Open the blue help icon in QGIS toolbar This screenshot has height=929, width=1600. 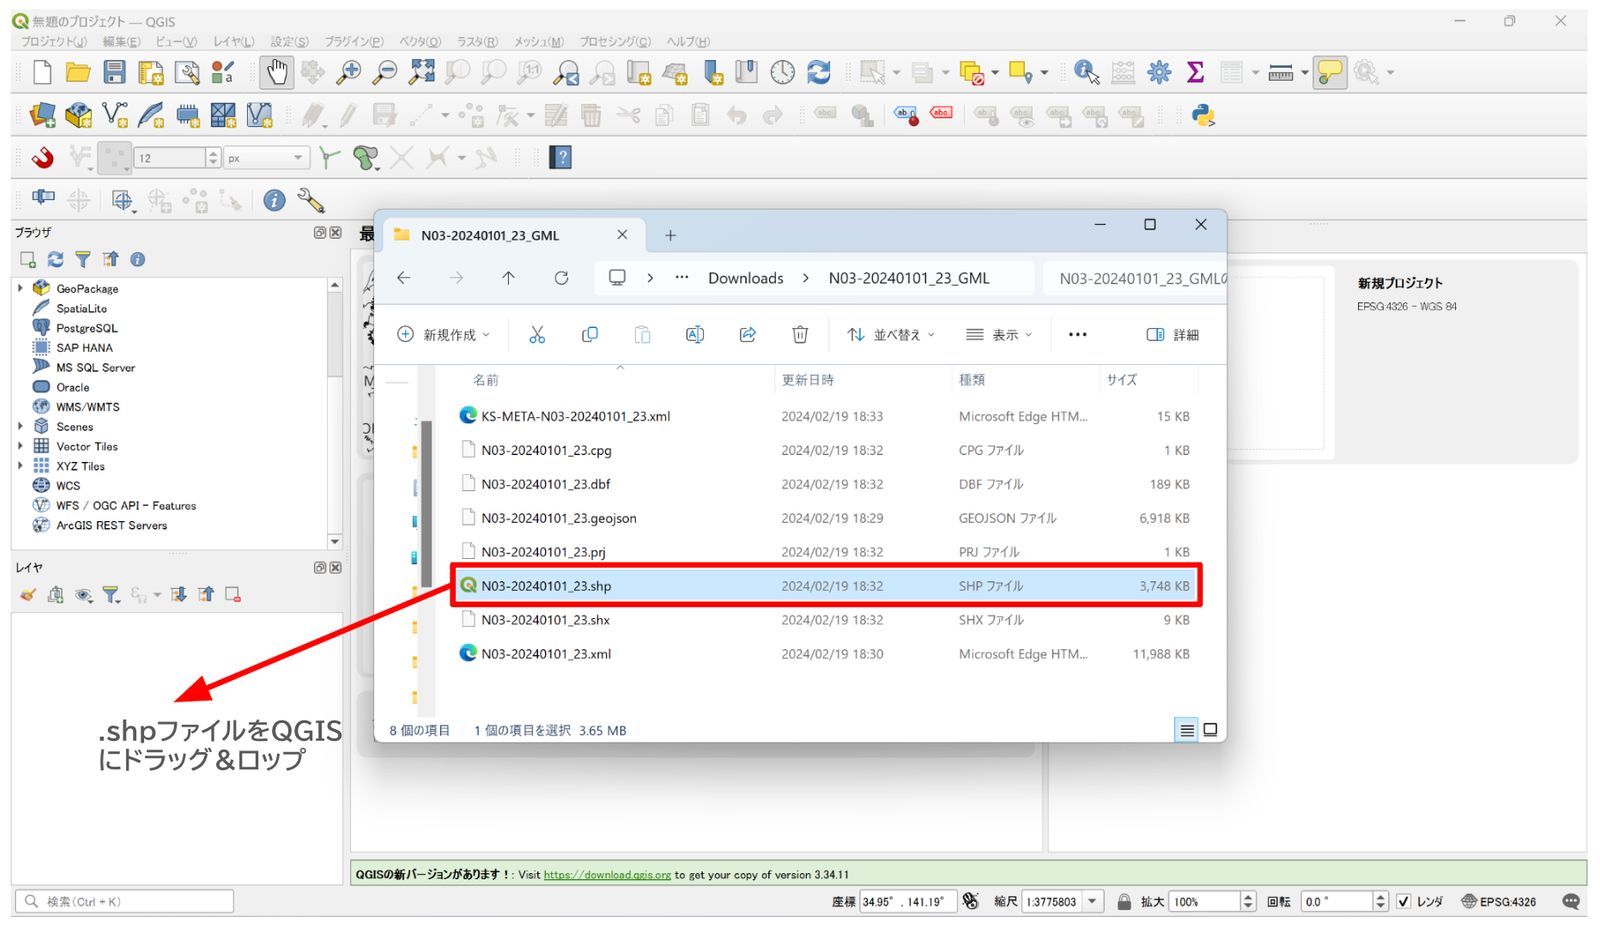pos(561,158)
